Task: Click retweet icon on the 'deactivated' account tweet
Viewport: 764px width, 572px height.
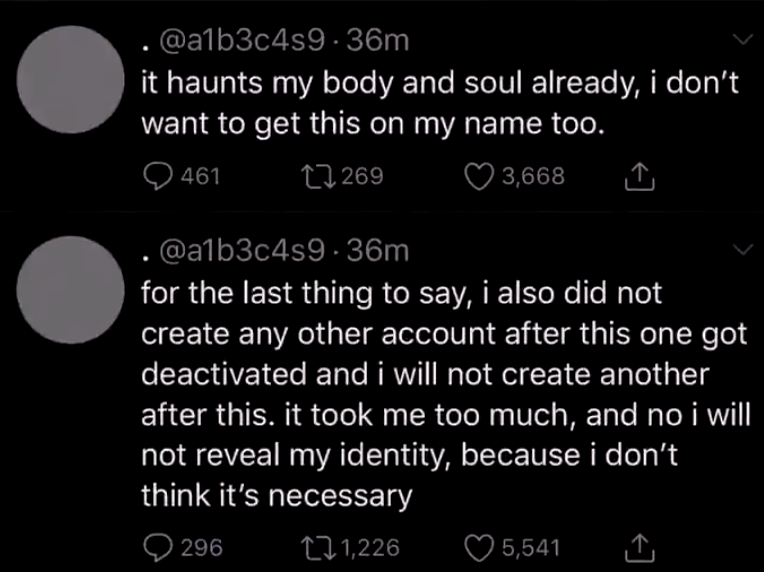Action: click(x=314, y=547)
